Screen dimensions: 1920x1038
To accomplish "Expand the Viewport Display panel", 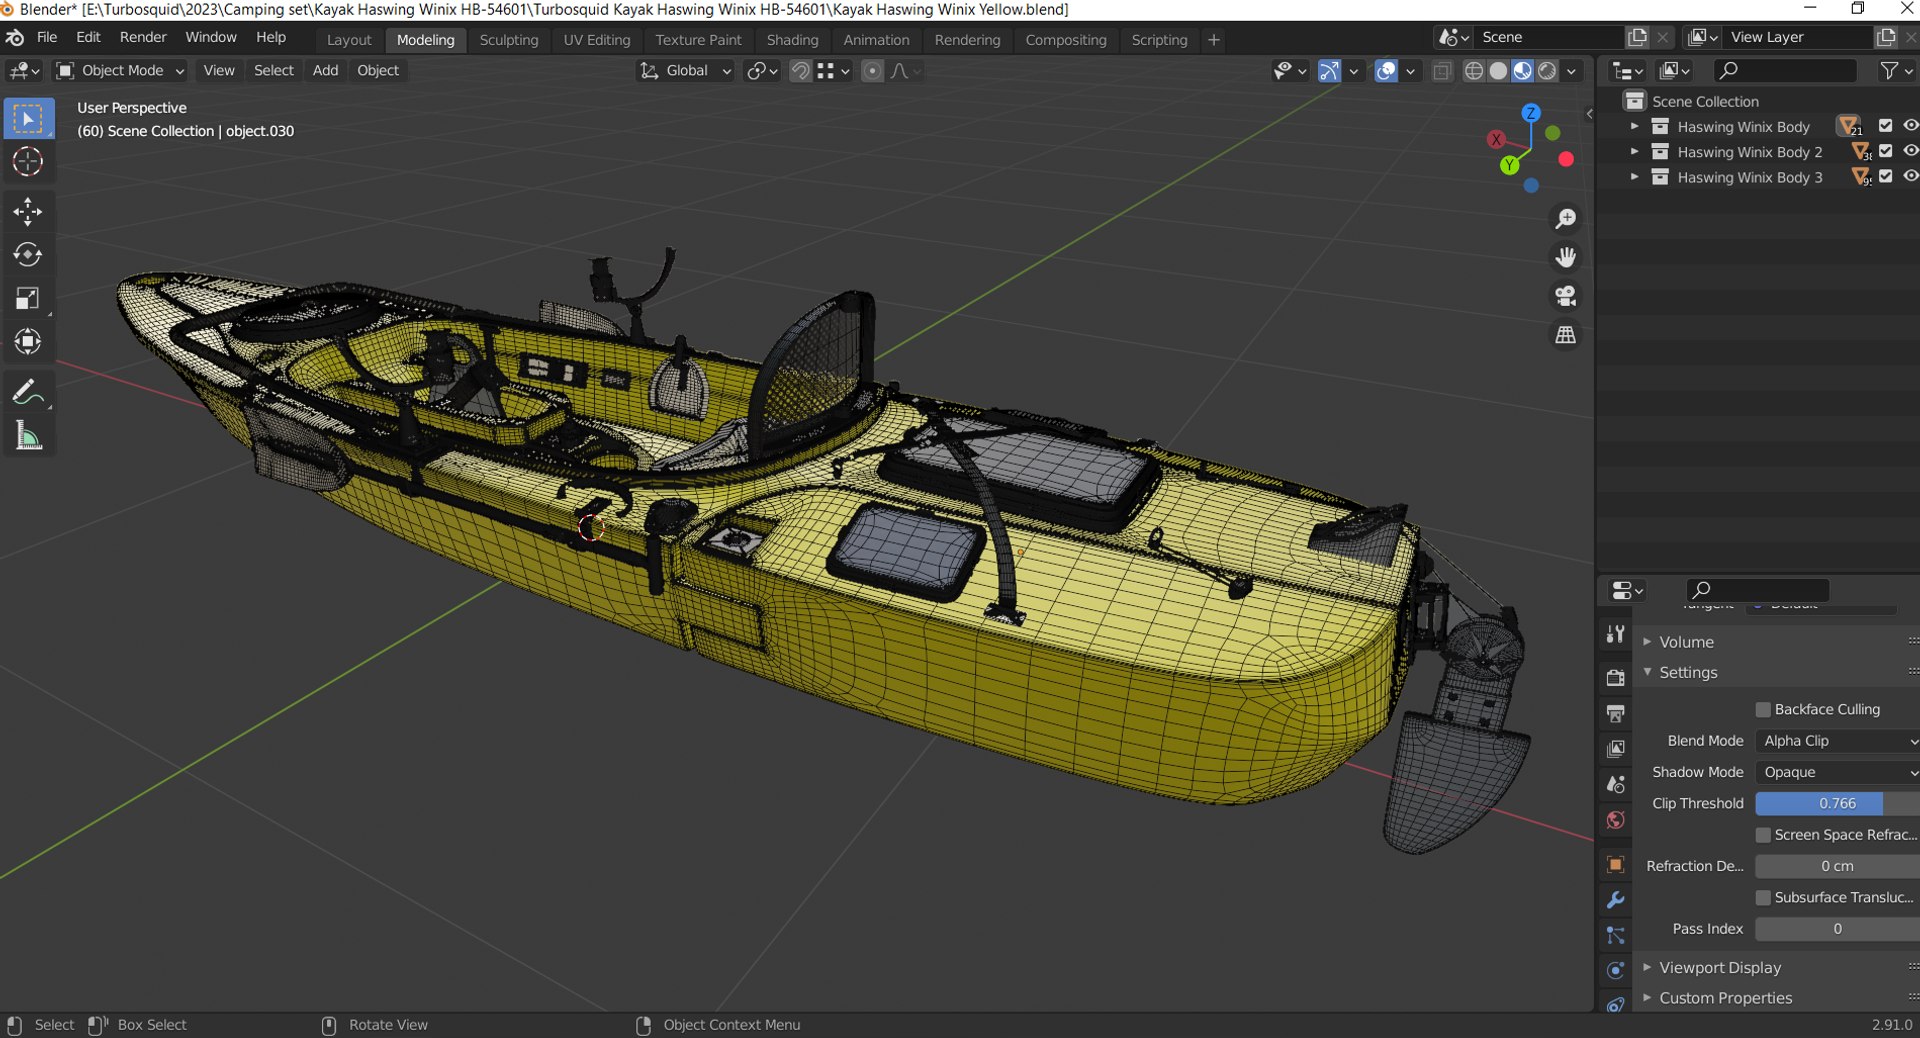I will click(x=1720, y=968).
